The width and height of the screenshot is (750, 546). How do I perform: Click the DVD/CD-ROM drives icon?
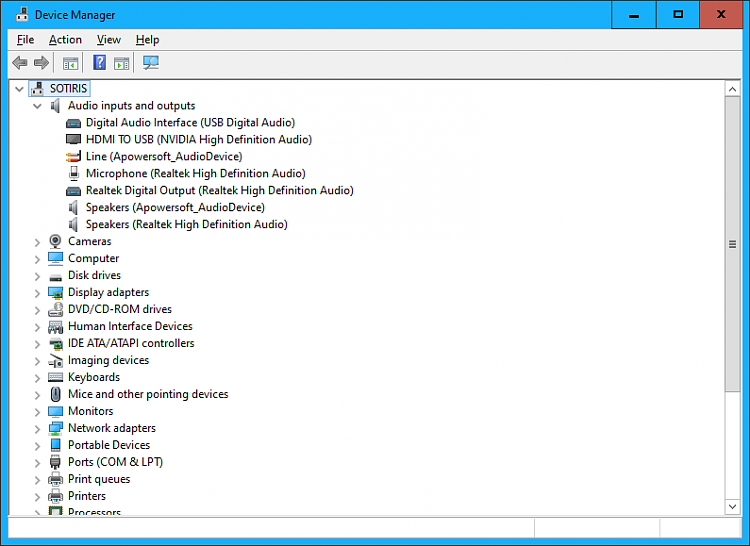pyautogui.click(x=55, y=309)
